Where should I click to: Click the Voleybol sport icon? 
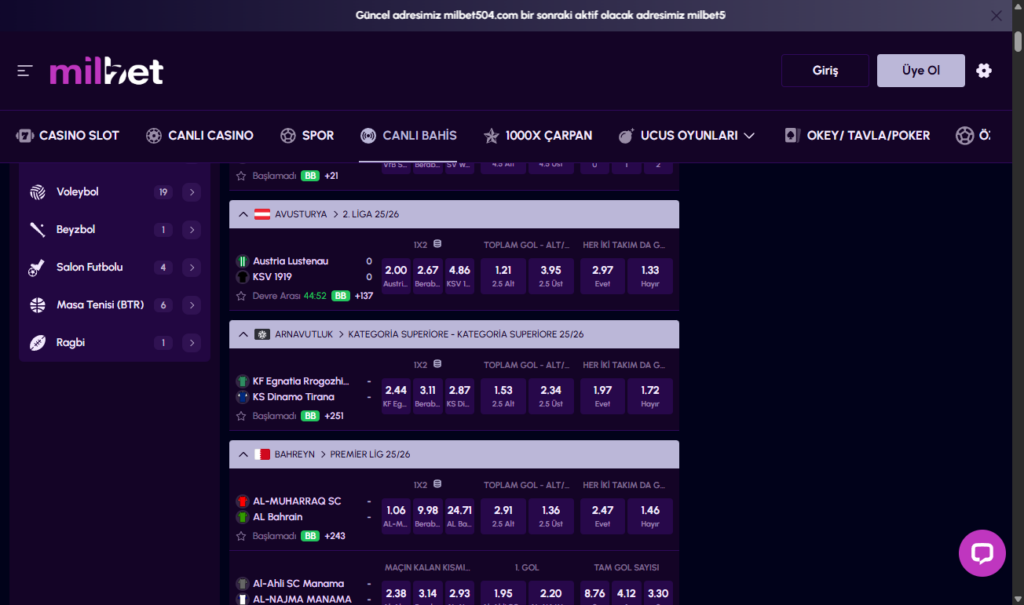(37, 192)
